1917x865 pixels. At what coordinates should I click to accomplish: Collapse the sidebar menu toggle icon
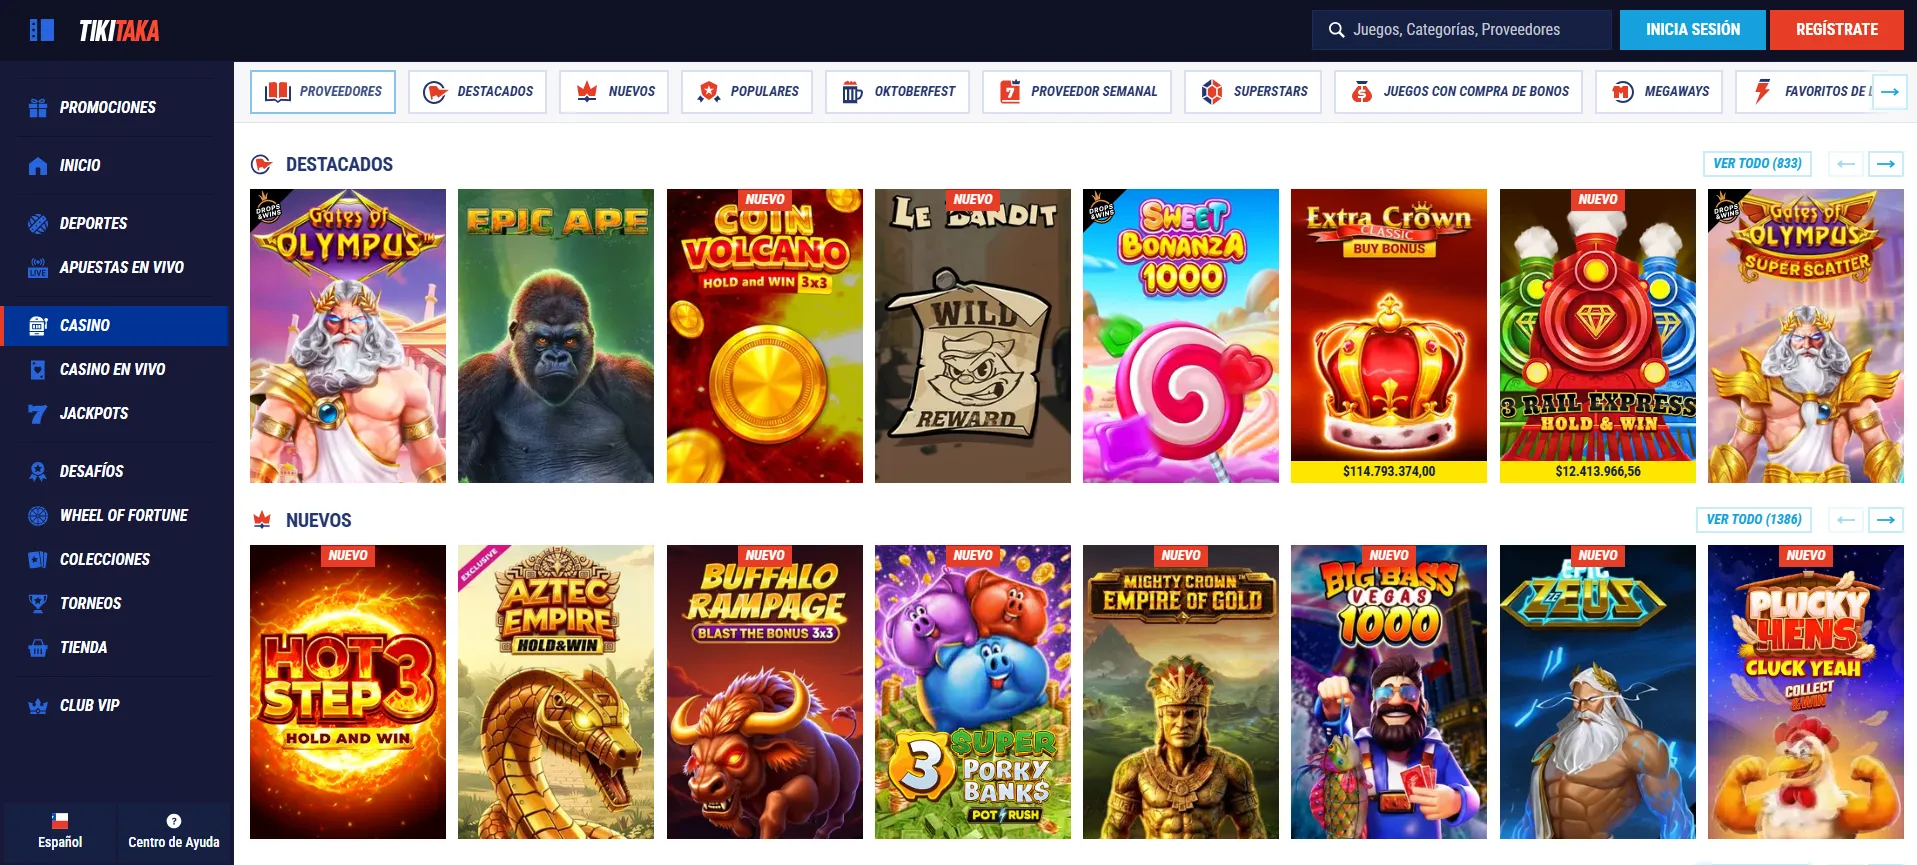click(x=42, y=30)
